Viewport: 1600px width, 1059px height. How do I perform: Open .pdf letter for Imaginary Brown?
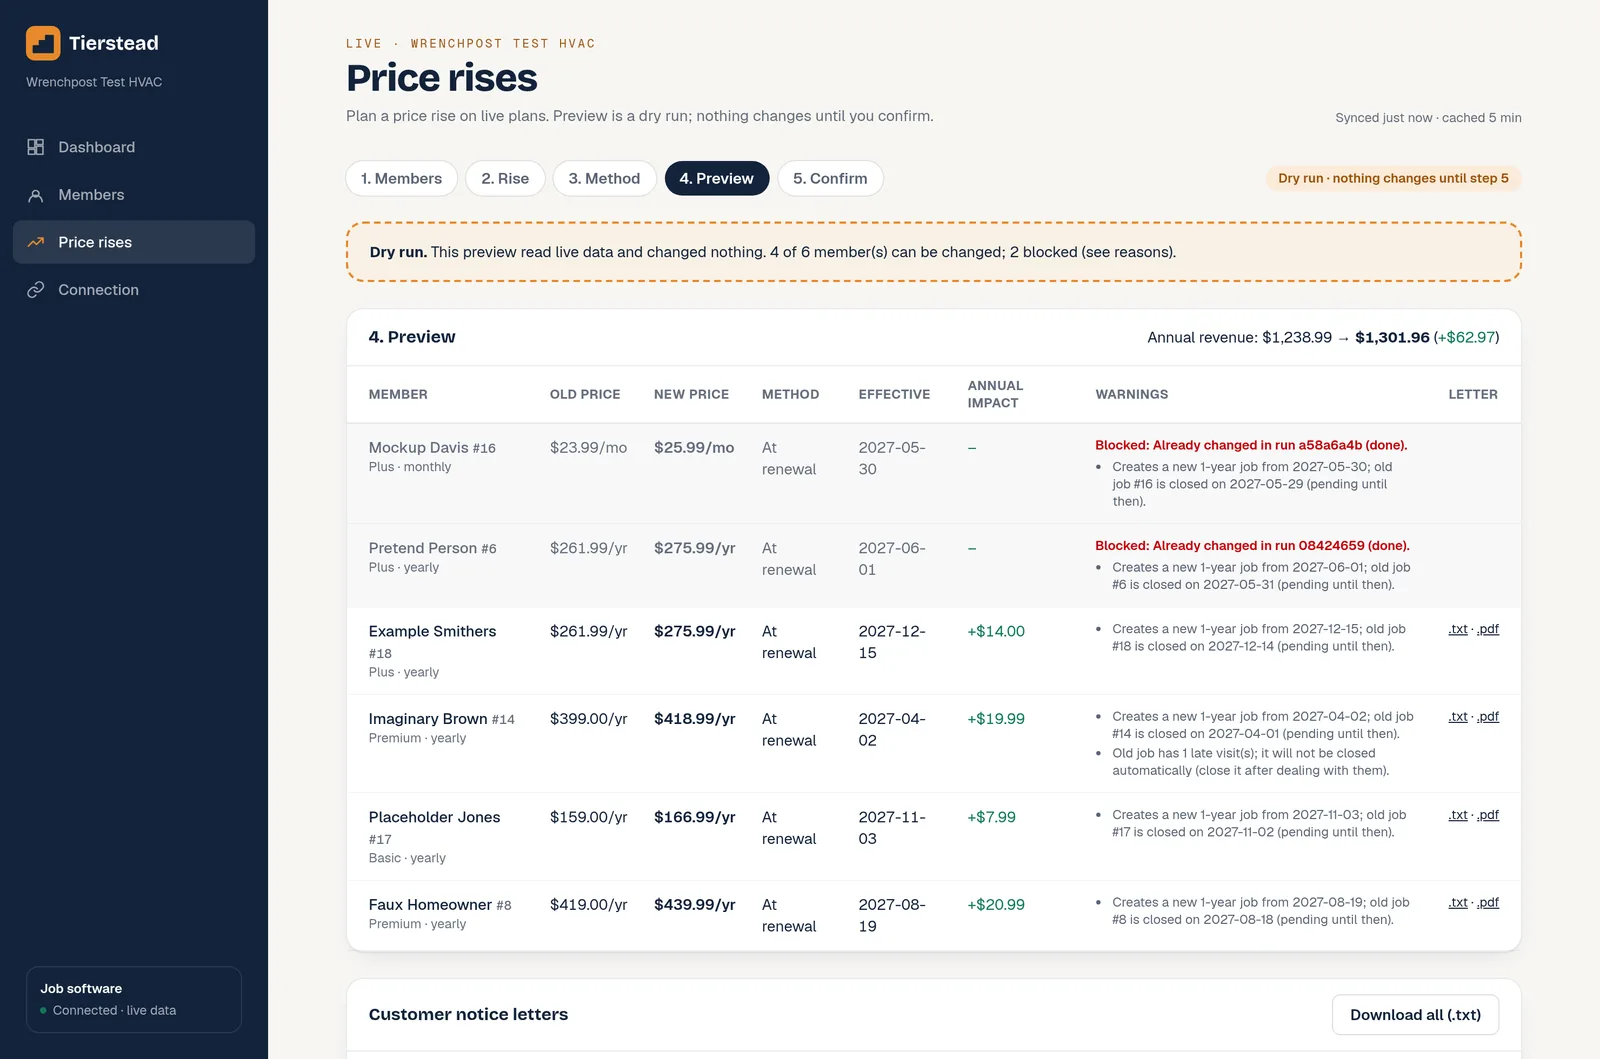pos(1488,716)
